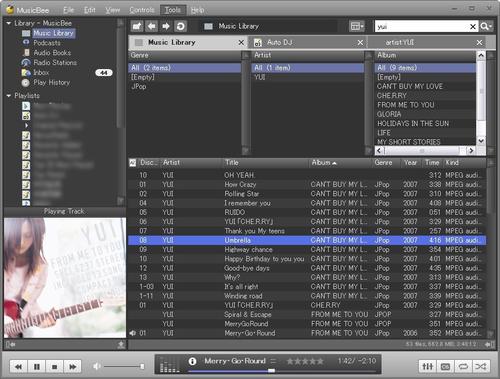Image resolution: width=500 pixels, height=379 pixels.
Task: Select GLORIA in the Album list
Action: point(425,114)
